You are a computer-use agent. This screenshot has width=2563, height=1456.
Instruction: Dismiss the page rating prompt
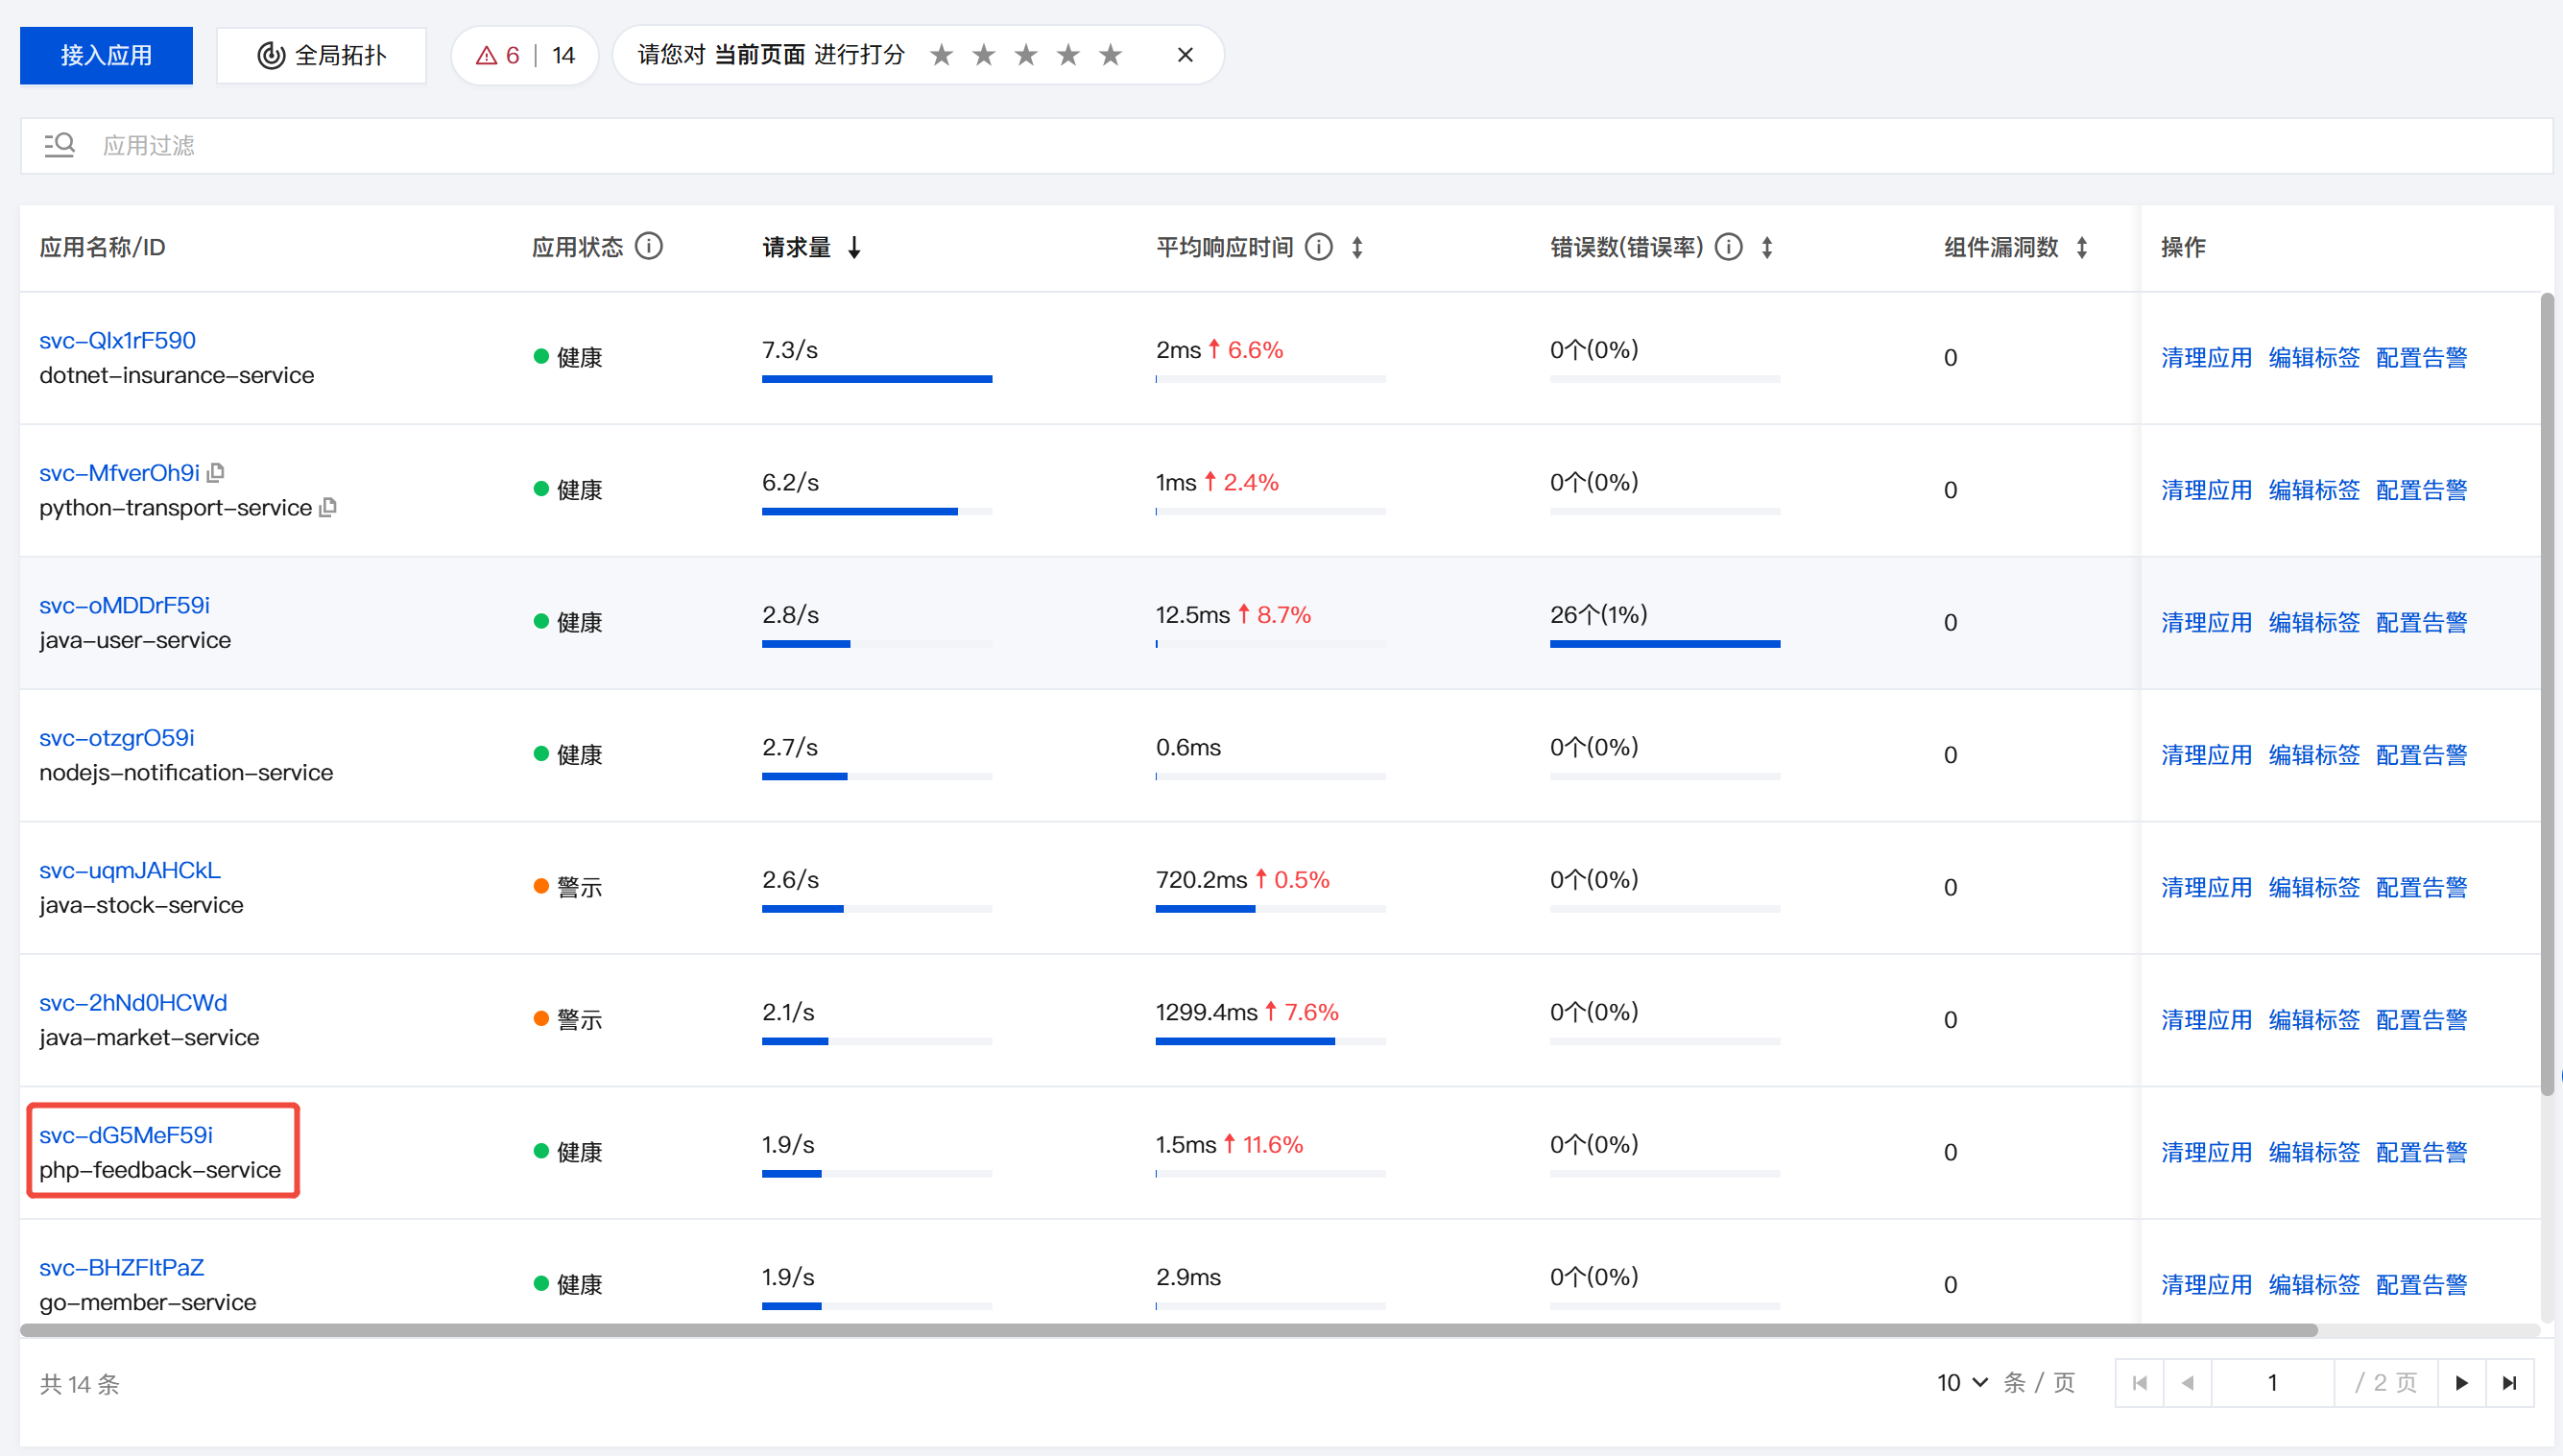pos(1185,55)
